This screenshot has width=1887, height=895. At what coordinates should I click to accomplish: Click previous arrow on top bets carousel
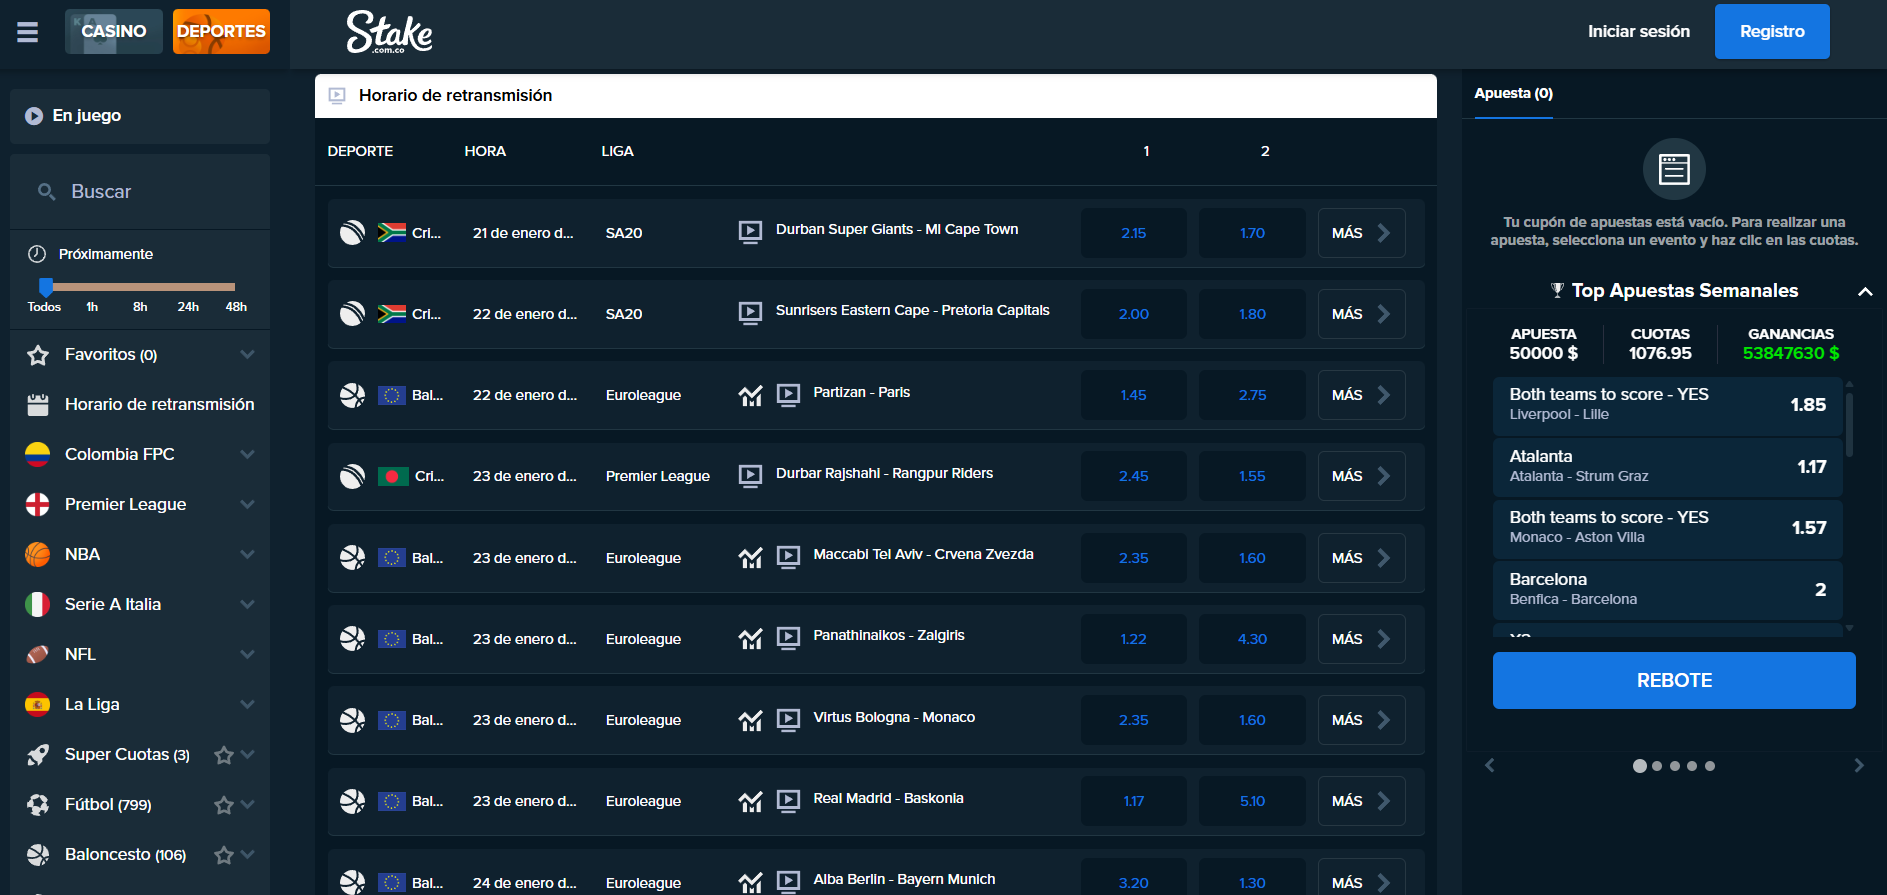coord(1490,766)
